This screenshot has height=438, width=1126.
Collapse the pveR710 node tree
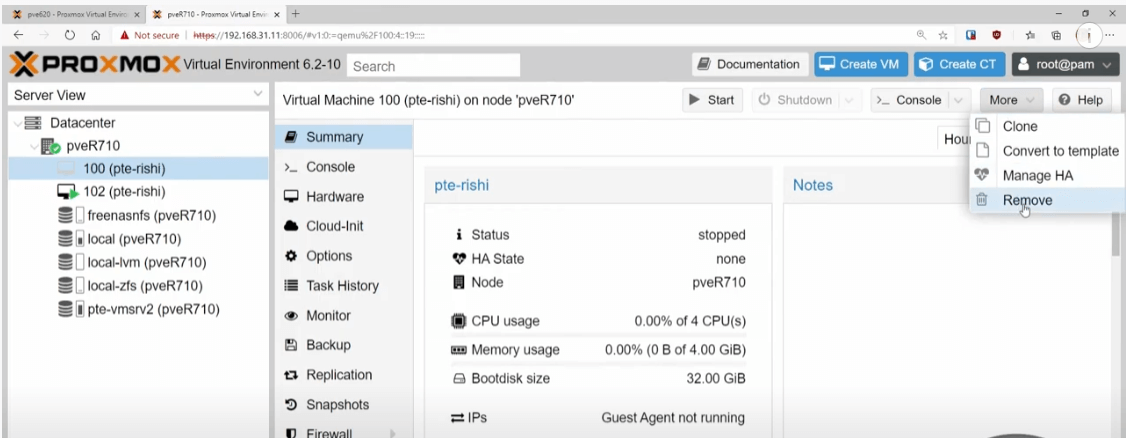tap(36, 146)
